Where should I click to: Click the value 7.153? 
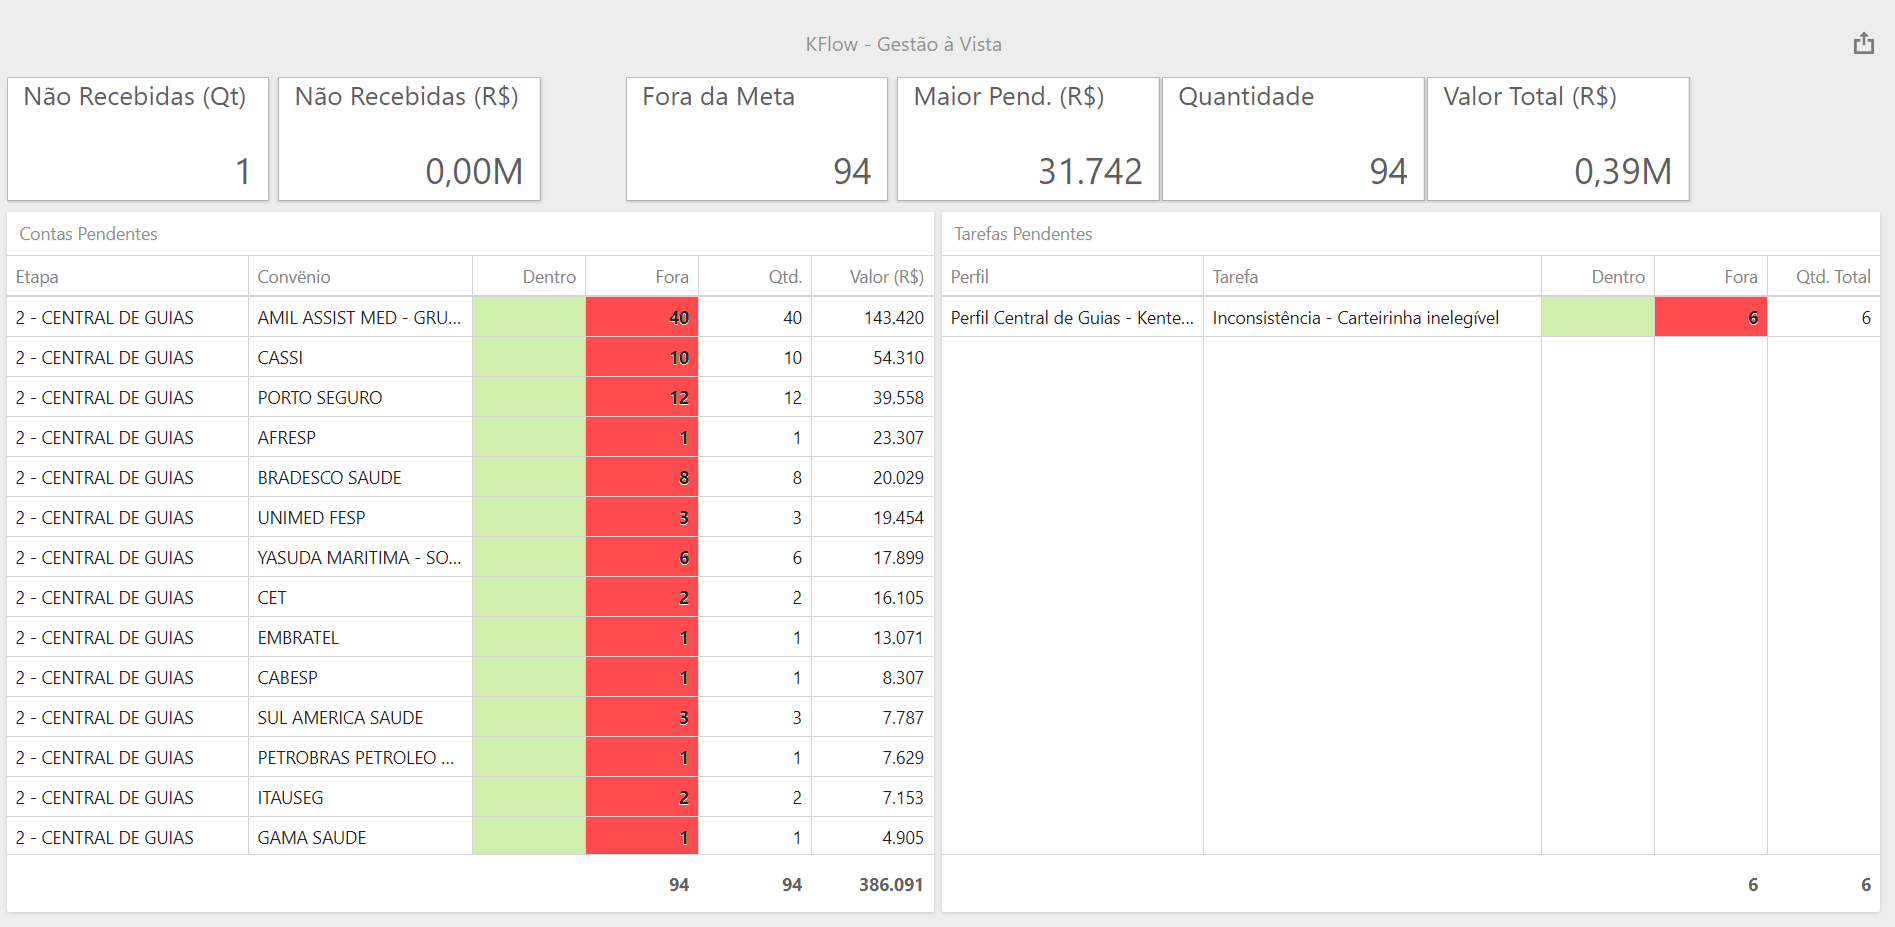(903, 798)
